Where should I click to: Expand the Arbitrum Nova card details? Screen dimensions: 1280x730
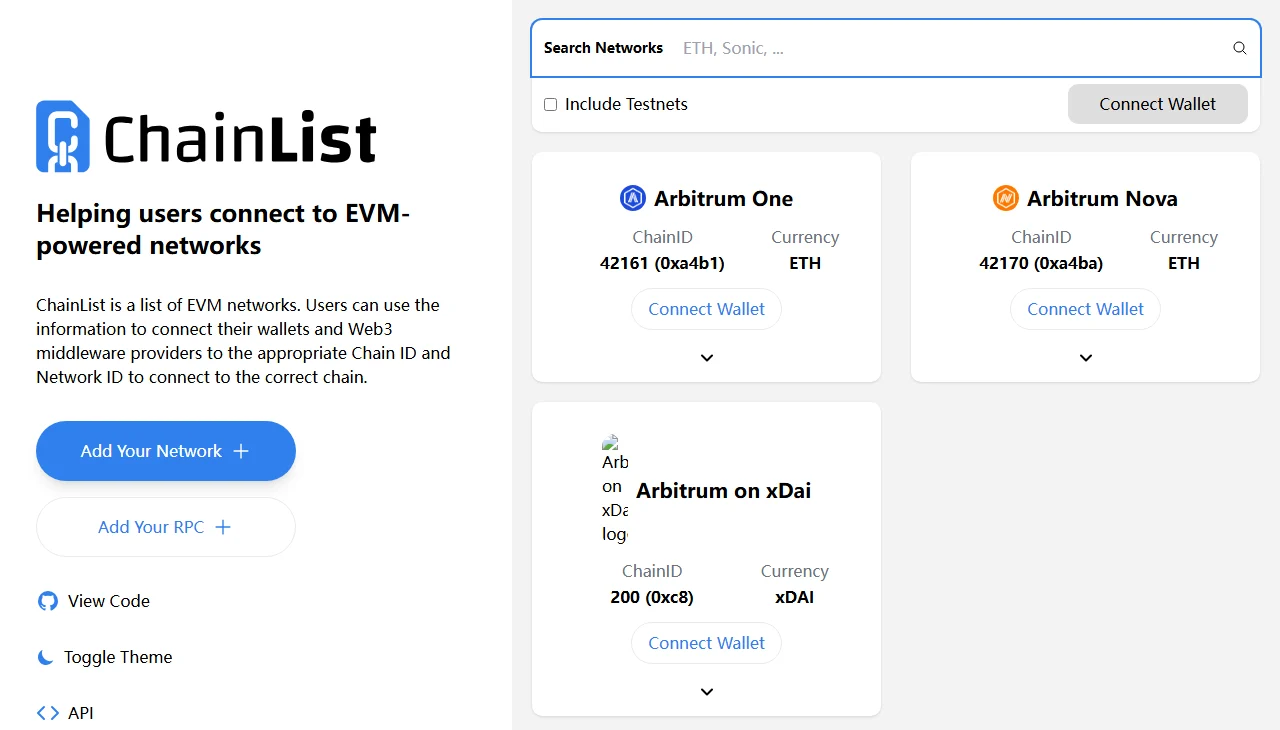point(1086,358)
